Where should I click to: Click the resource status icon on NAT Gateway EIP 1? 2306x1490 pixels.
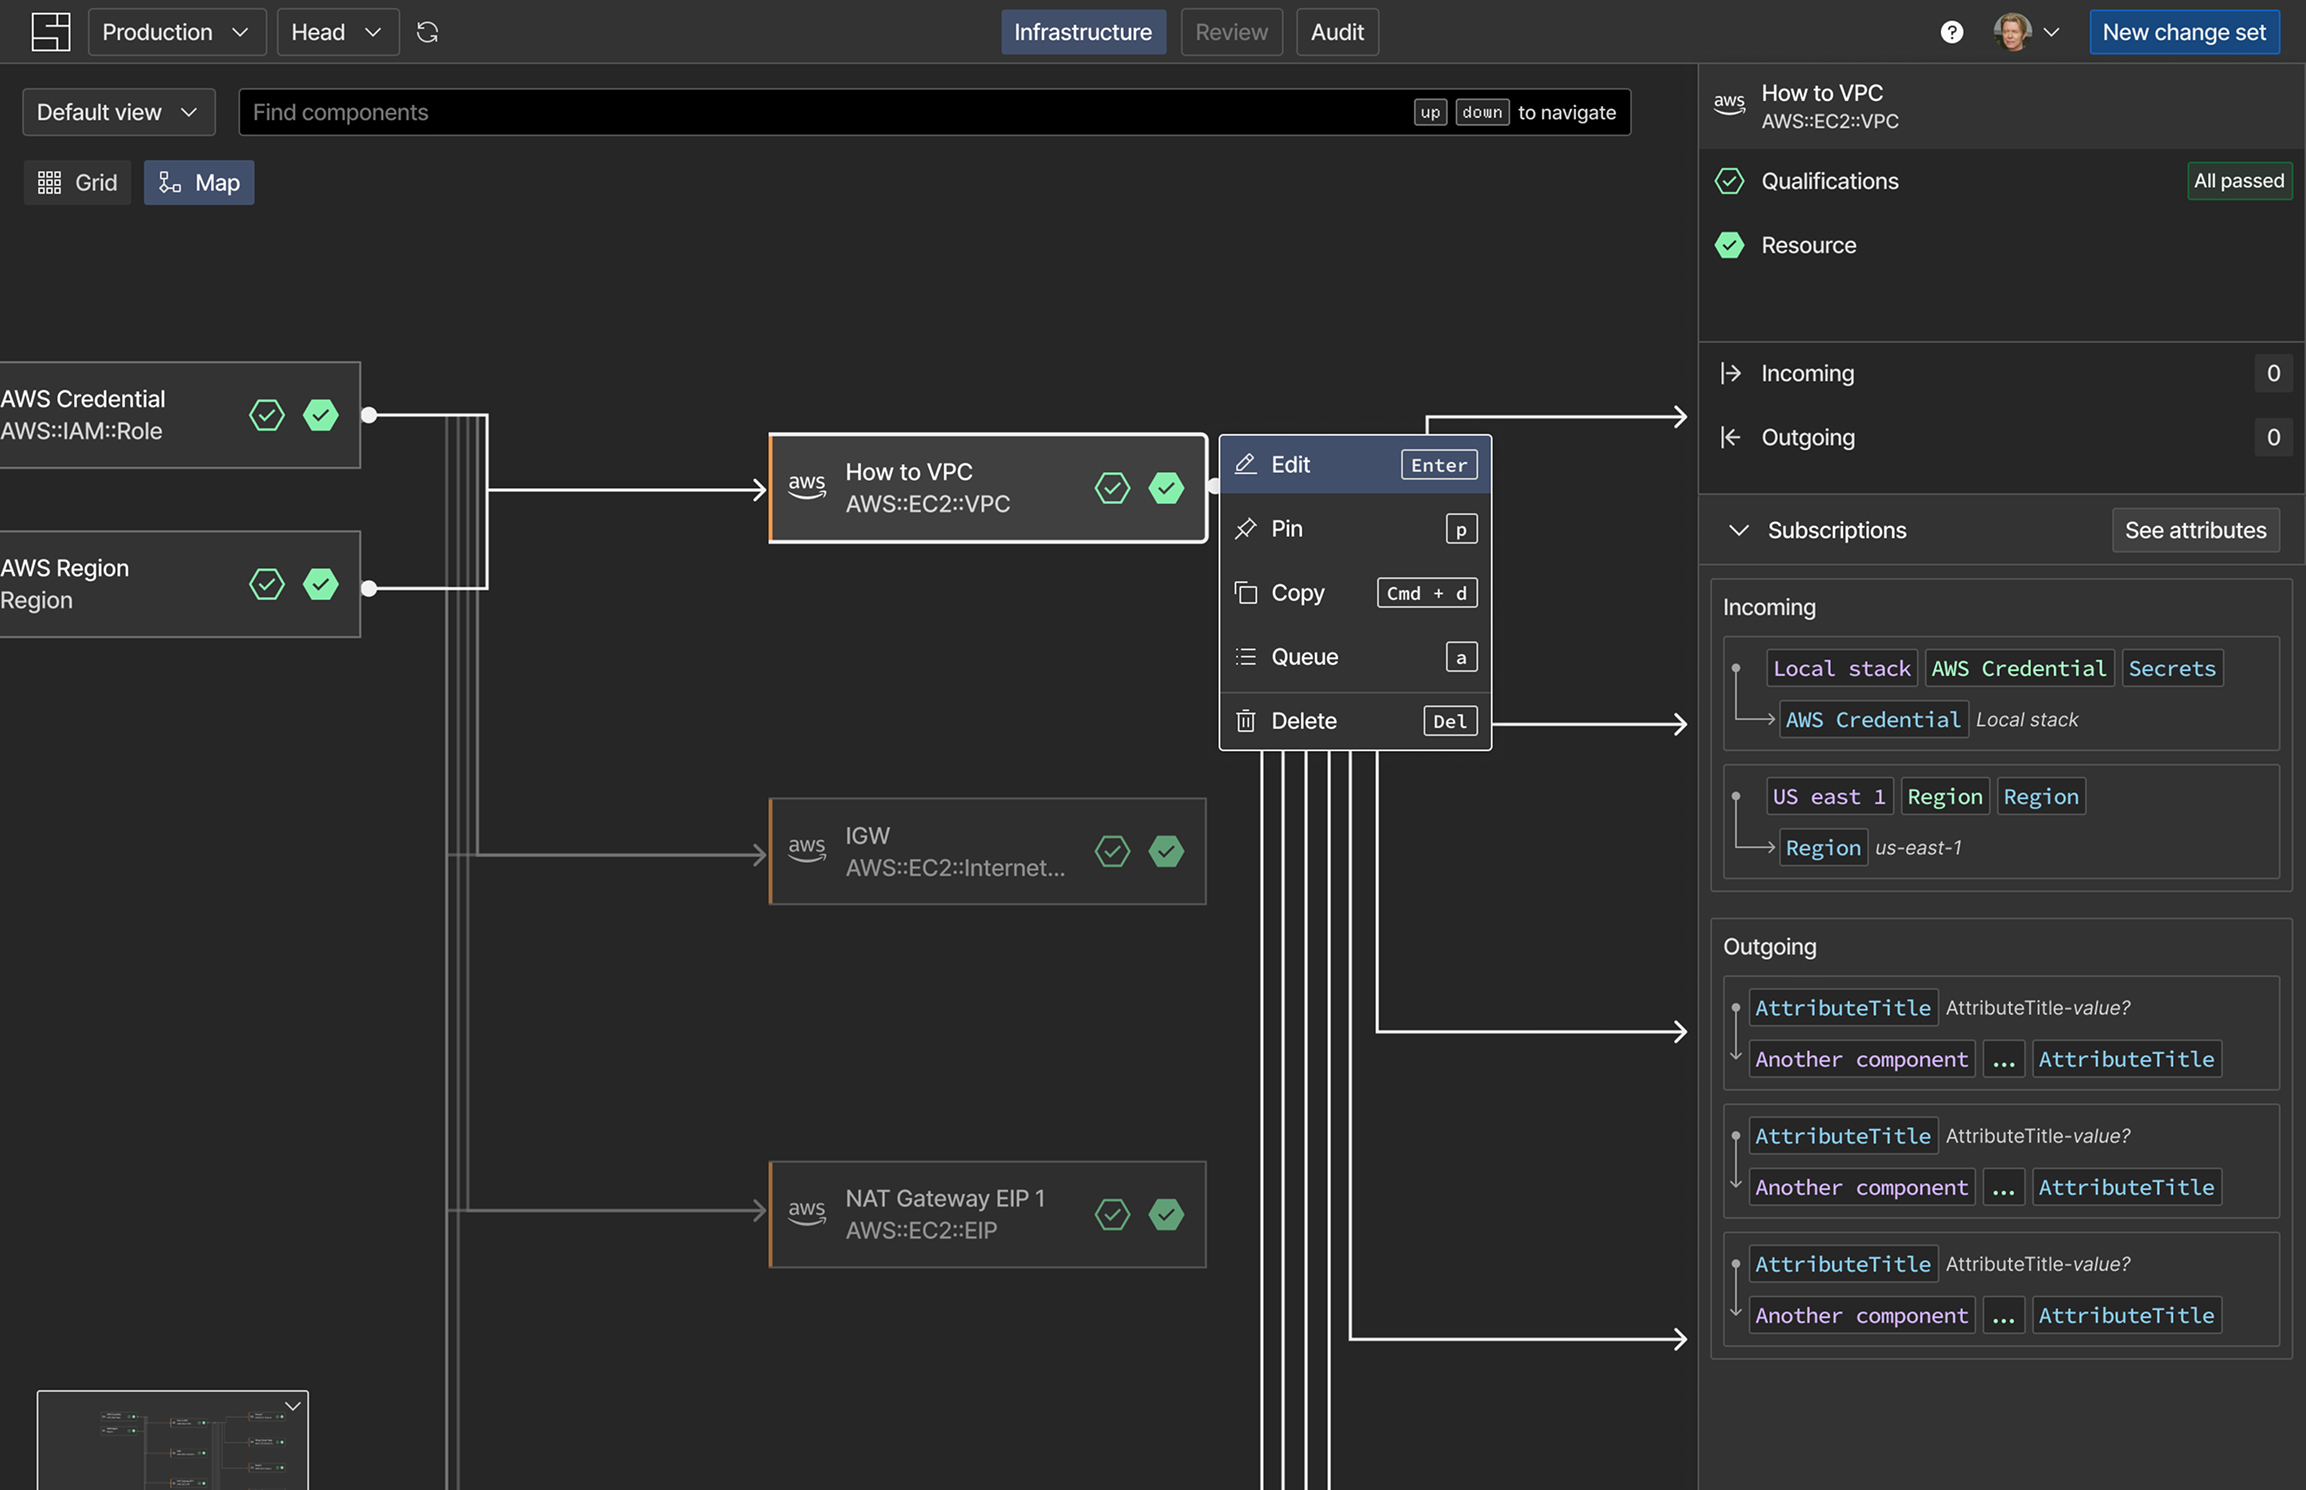[1166, 1214]
